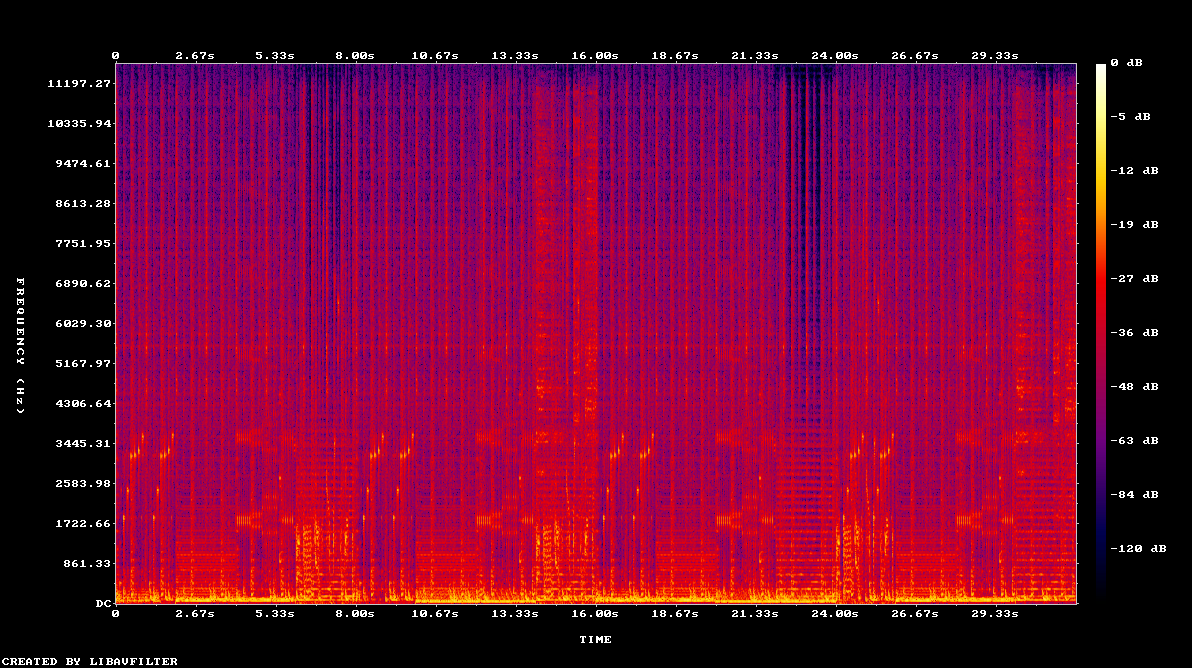The width and height of the screenshot is (1192, 668).
Task: Click the -27 dB legend label
Action: coord(1134,279)
